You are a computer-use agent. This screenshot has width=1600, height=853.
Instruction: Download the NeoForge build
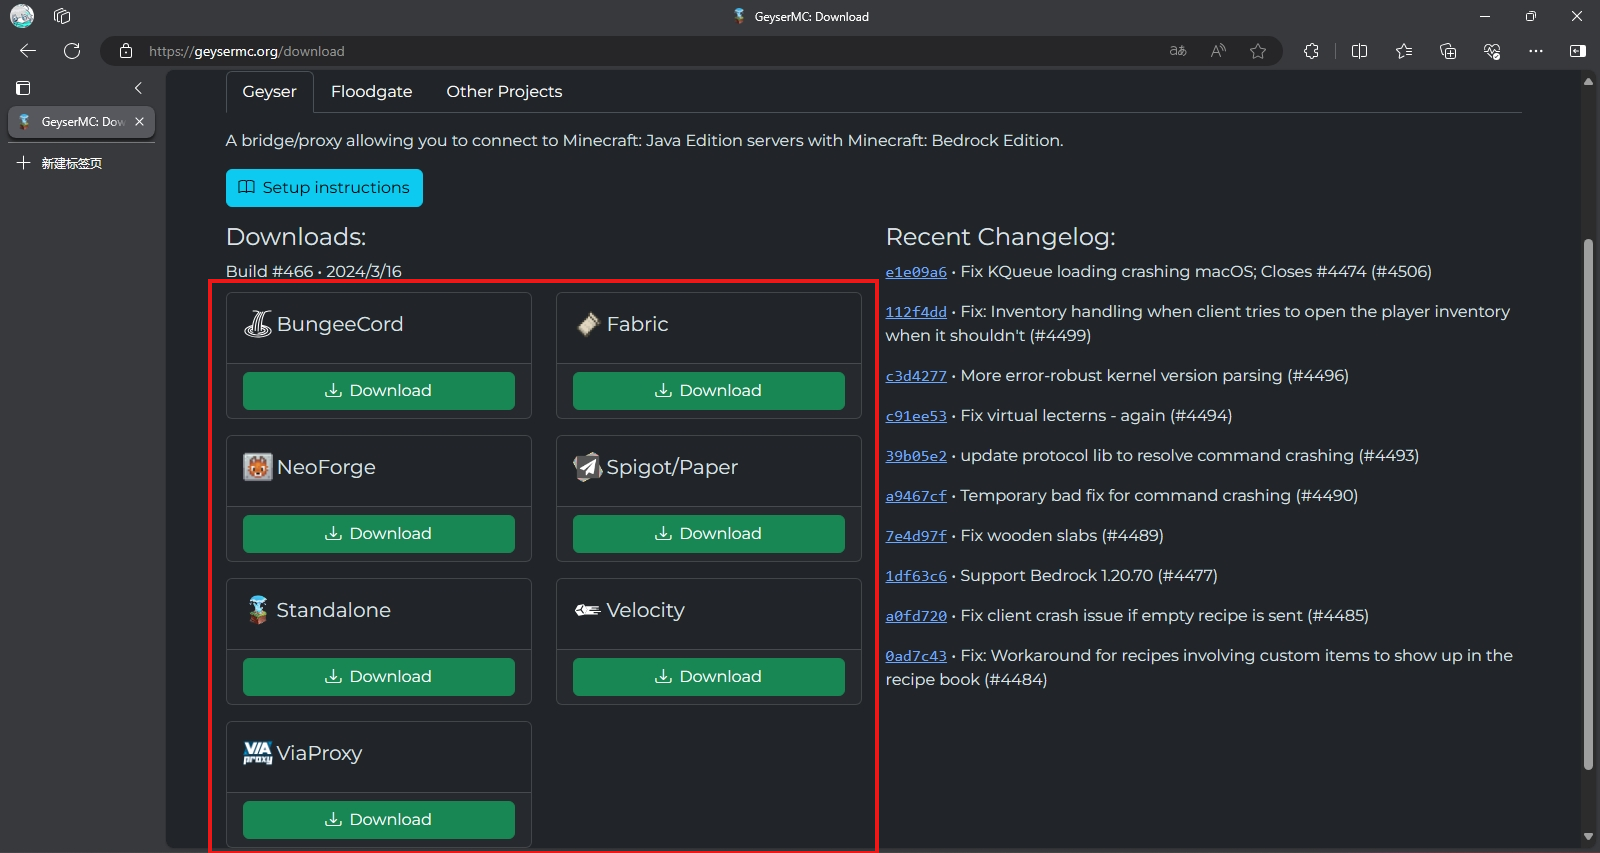379,534
